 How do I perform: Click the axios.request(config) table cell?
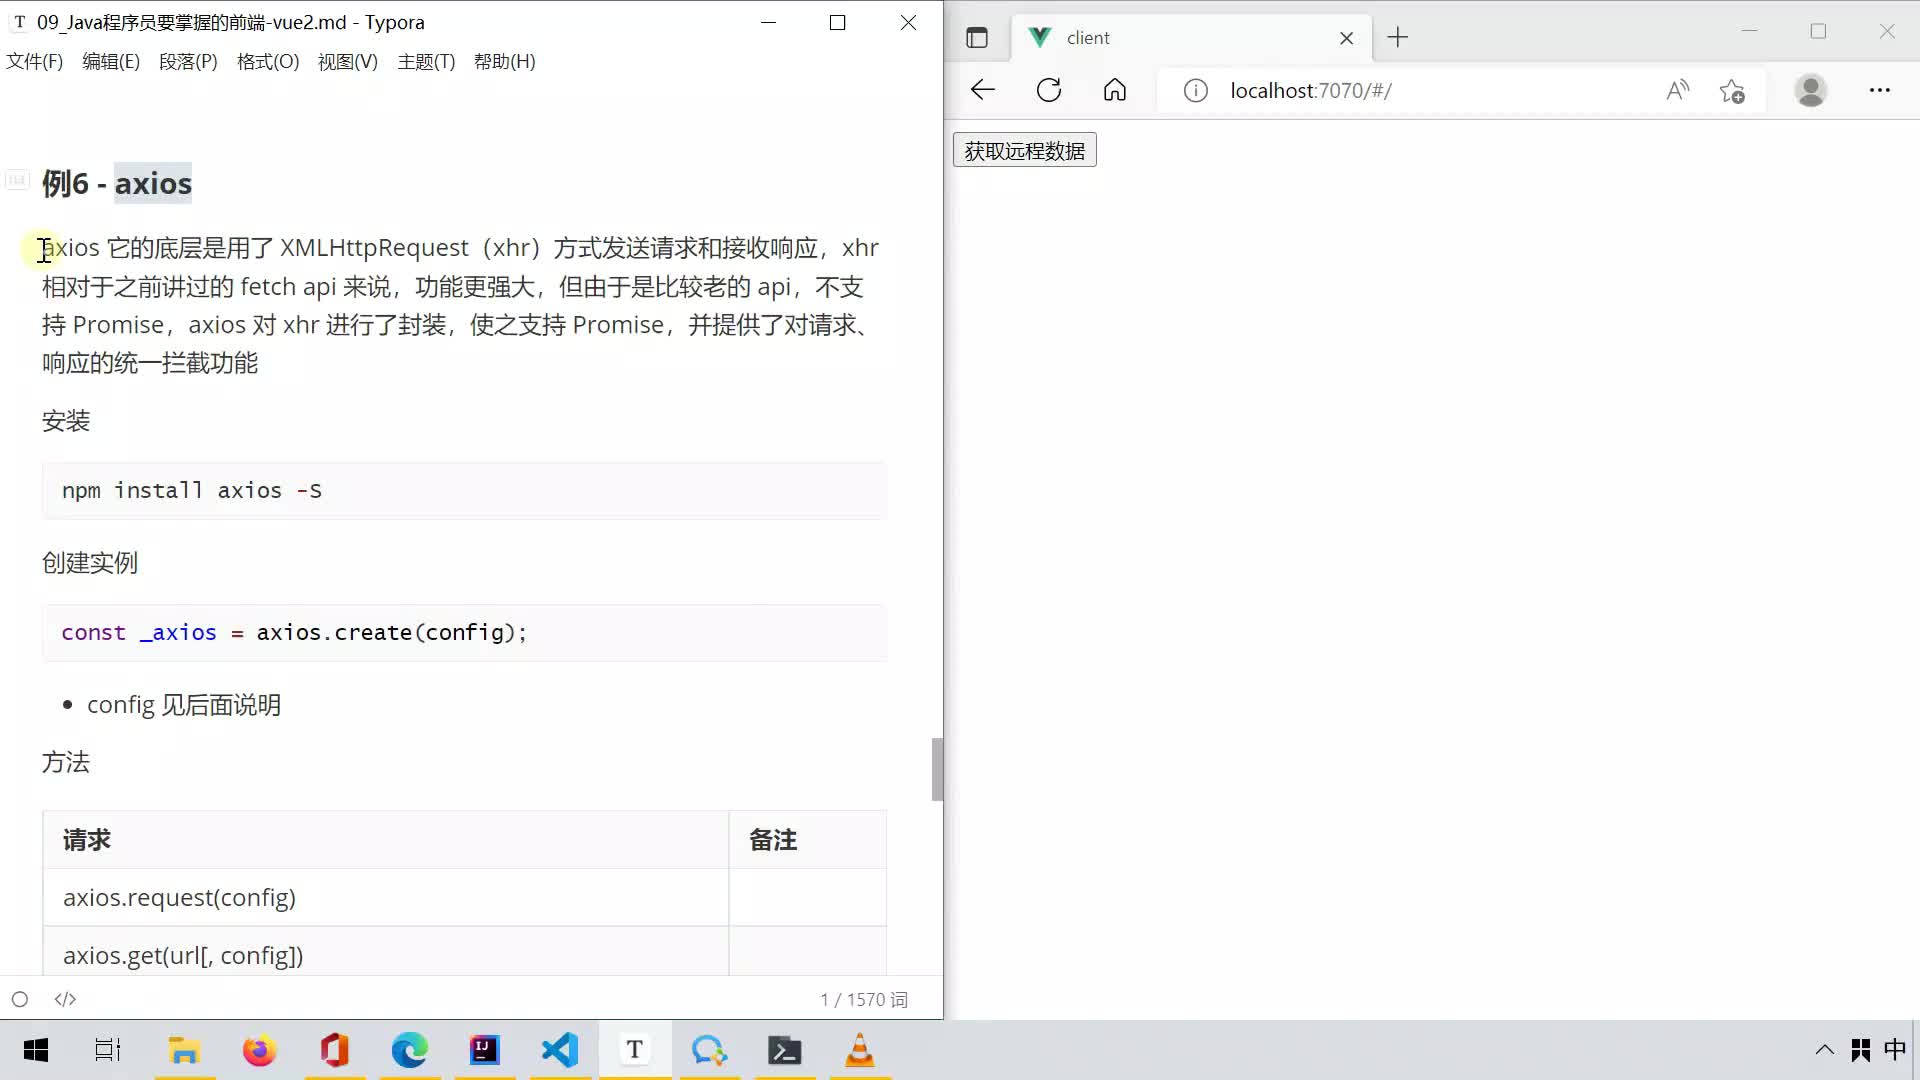coord(386,899)
